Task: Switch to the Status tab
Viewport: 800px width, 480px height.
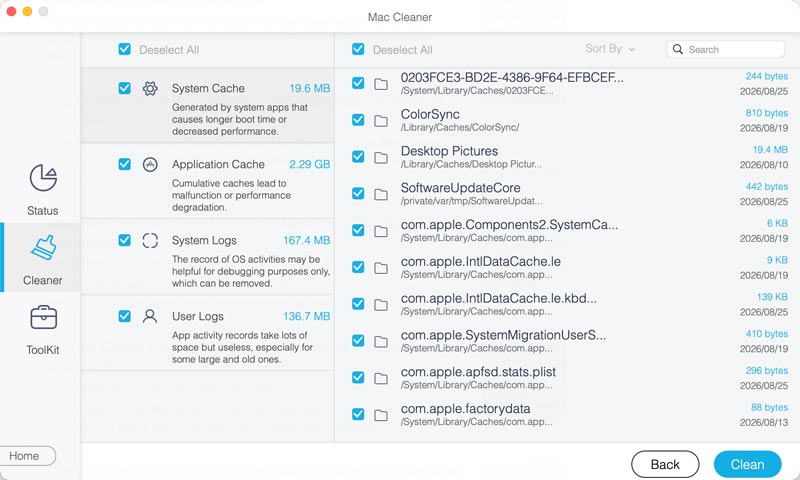Action: [x=43, y=189]
